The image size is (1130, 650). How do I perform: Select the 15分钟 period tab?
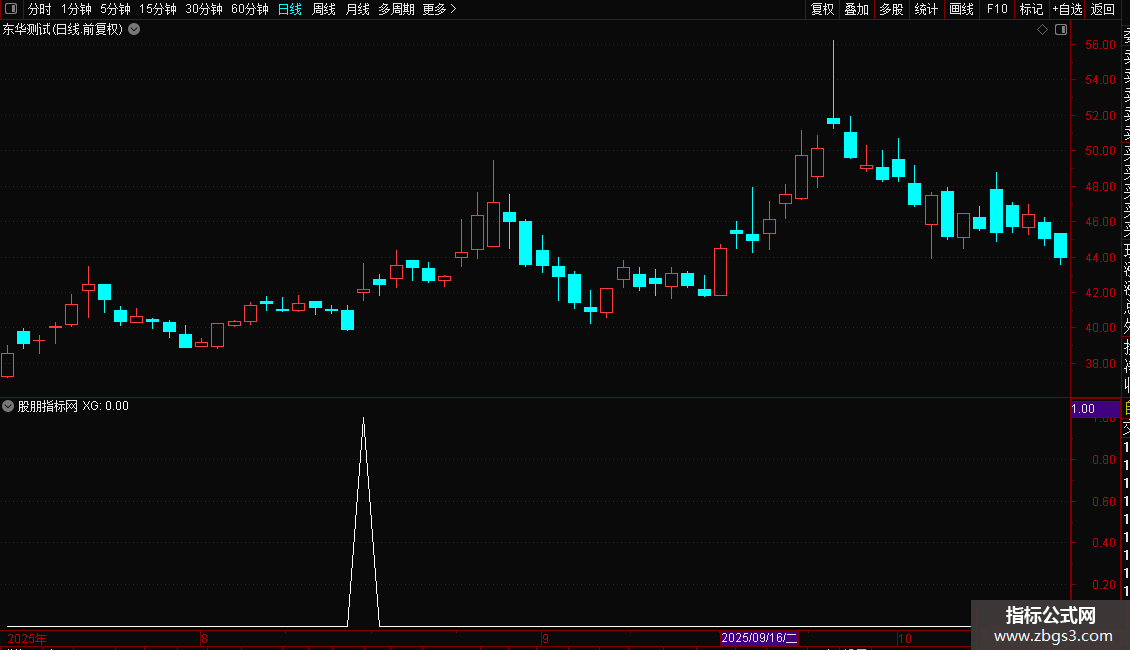[x=158, y=9]
